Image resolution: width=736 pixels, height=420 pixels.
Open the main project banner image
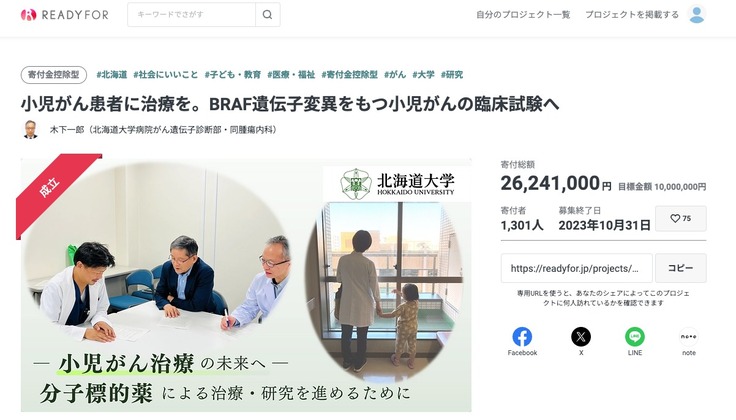pyautogui.click(x=246, y=285)
